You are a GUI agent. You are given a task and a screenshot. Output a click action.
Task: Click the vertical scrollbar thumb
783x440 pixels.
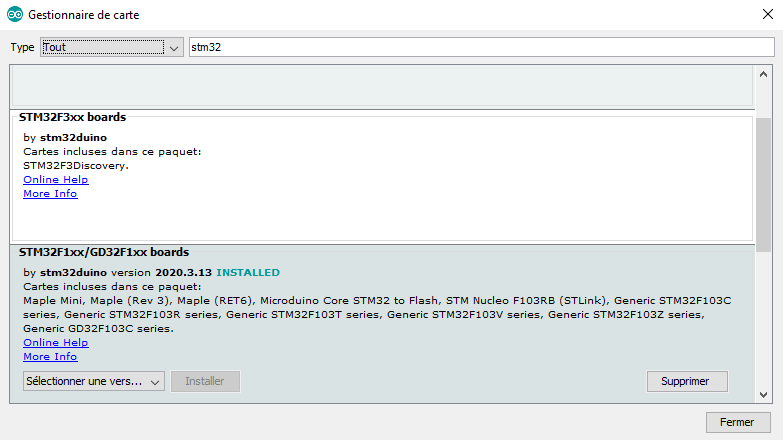coord(763,185)
